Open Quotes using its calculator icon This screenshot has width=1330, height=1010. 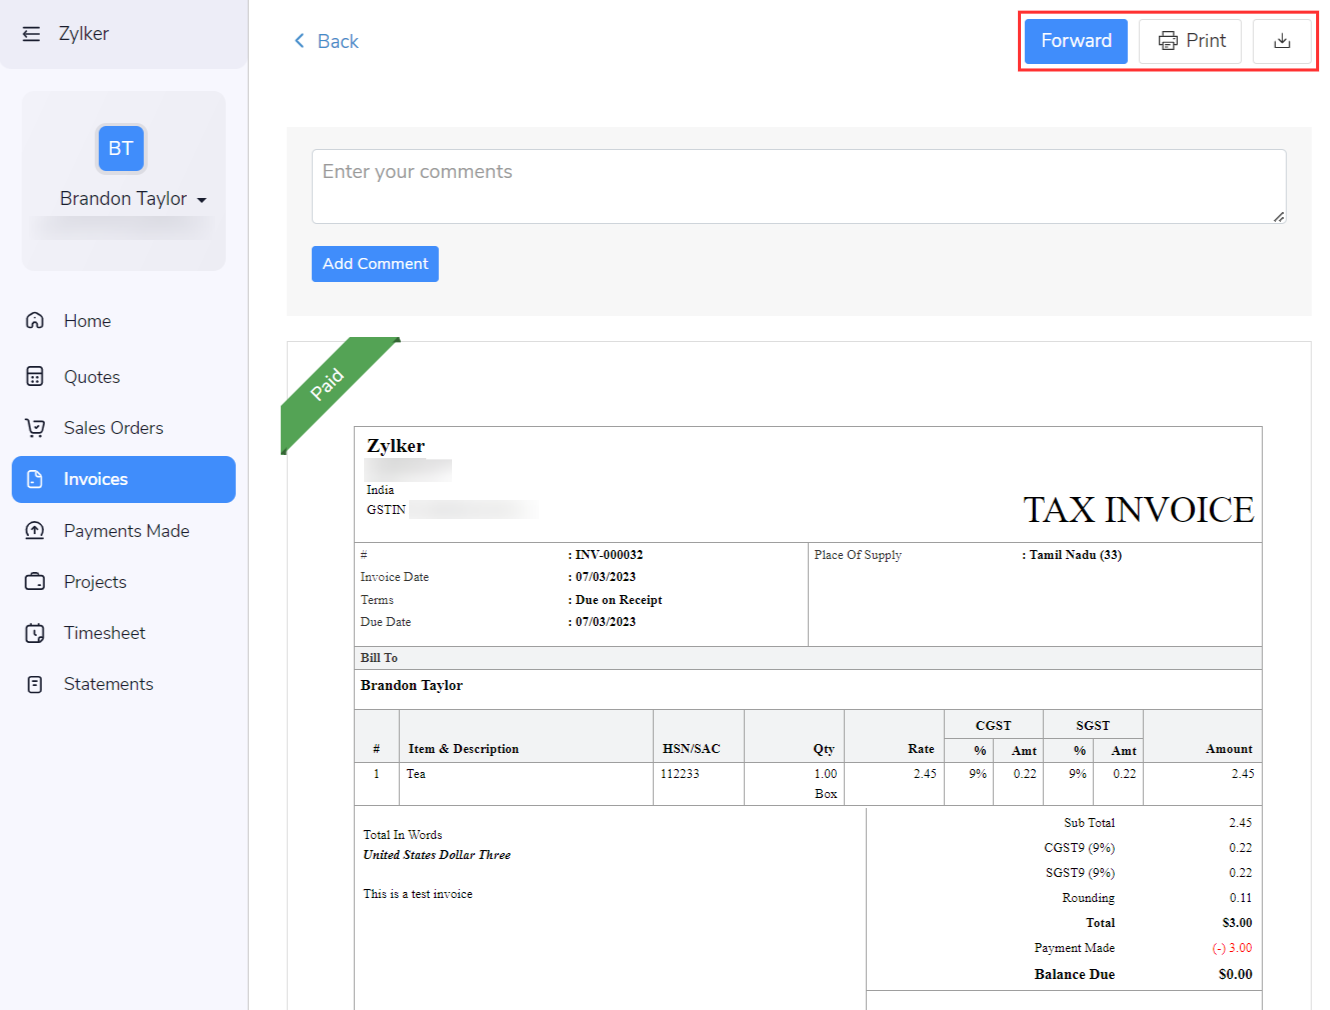coord(35,376)
